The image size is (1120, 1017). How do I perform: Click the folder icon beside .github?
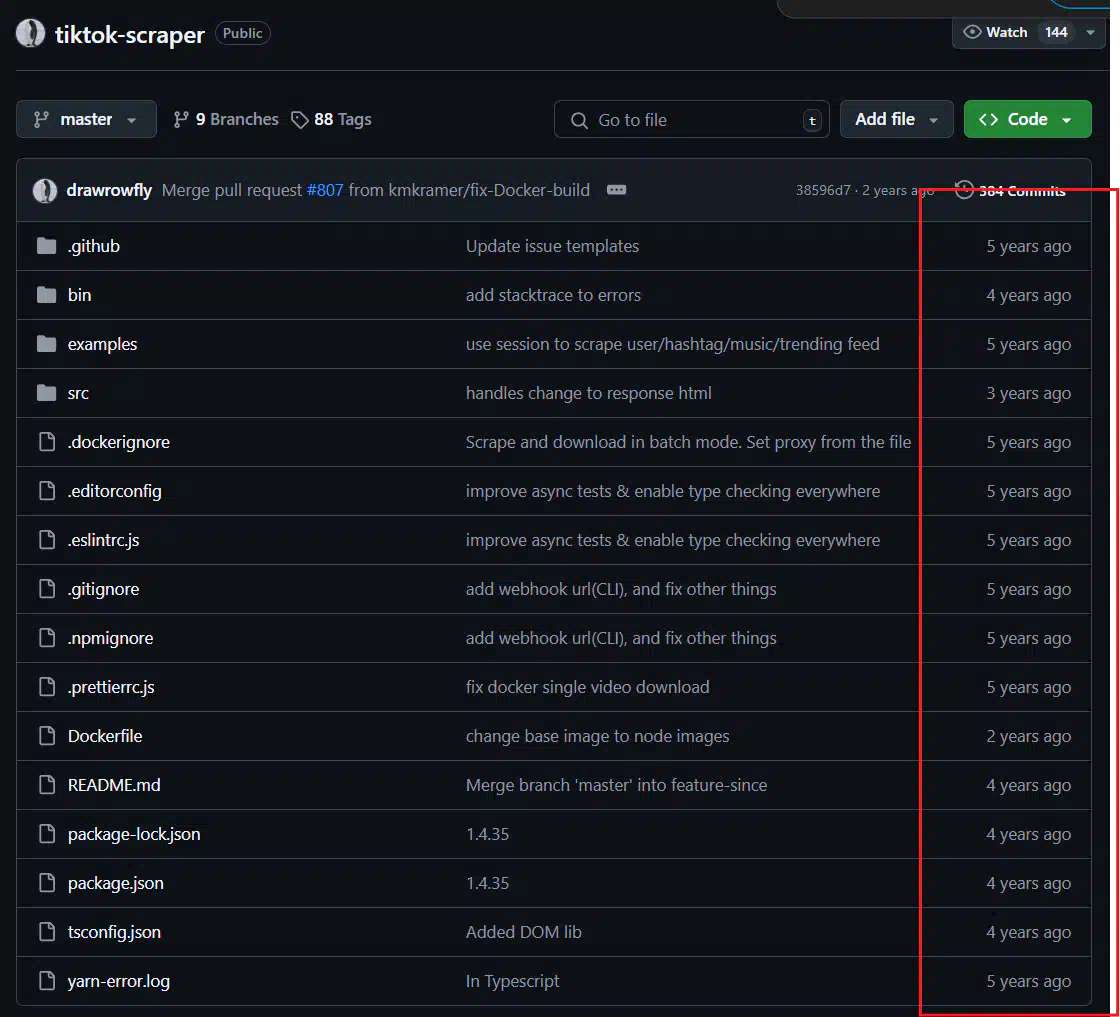(46, 246)
